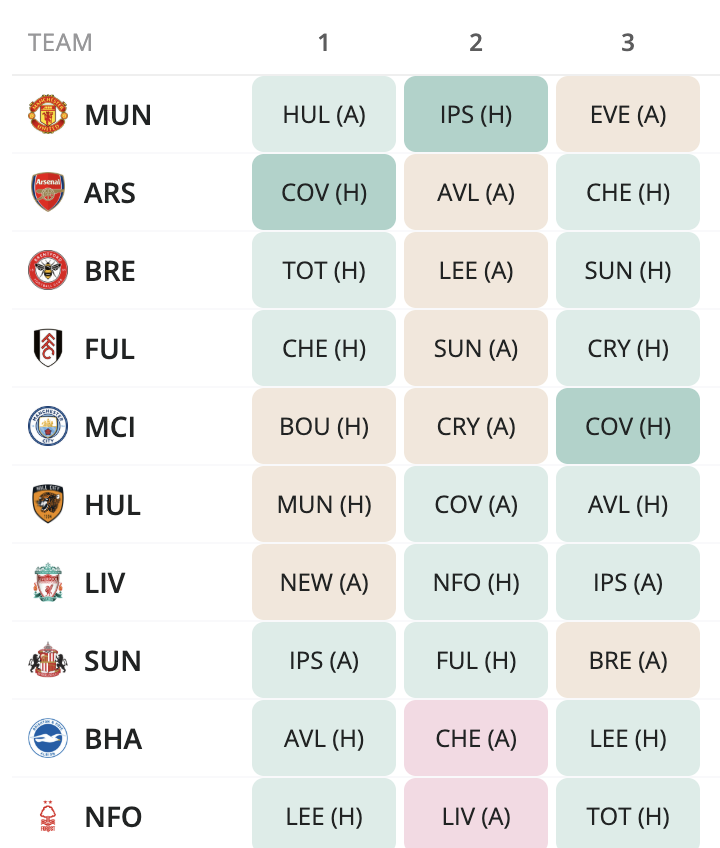This screenshot has height=848, width=720.
Task: Select the Liverpool club crest
Action: point(48,582)
